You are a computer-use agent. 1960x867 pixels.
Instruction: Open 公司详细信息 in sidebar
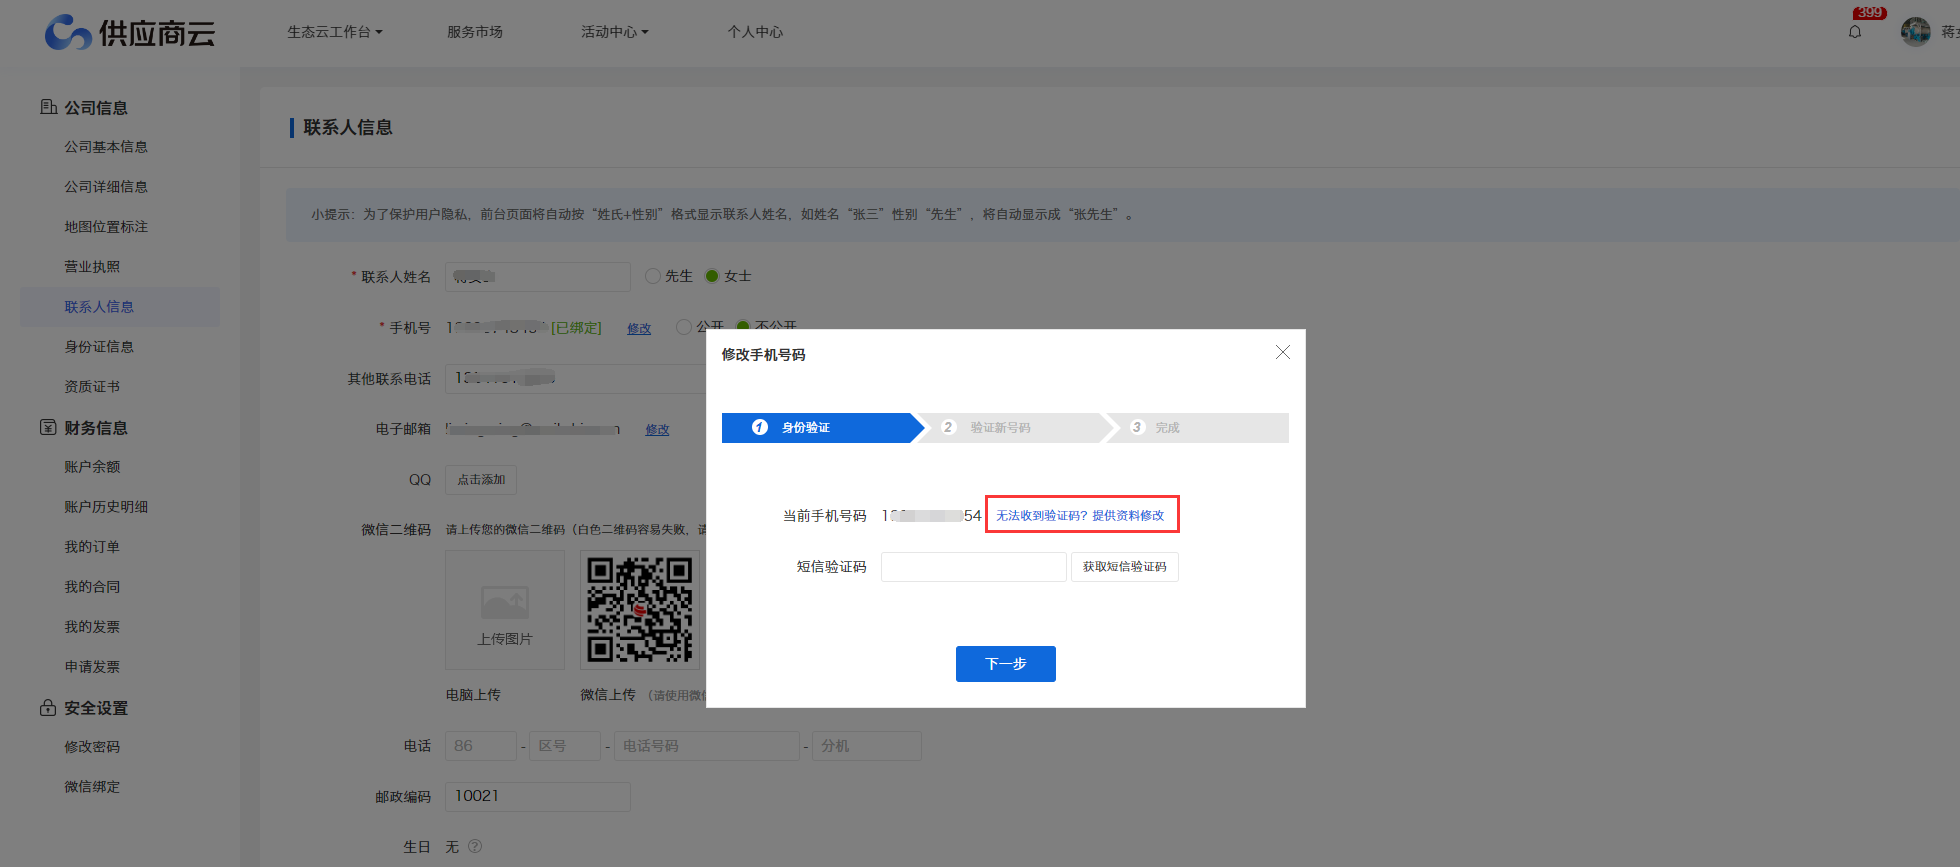[x=106, y=187]
